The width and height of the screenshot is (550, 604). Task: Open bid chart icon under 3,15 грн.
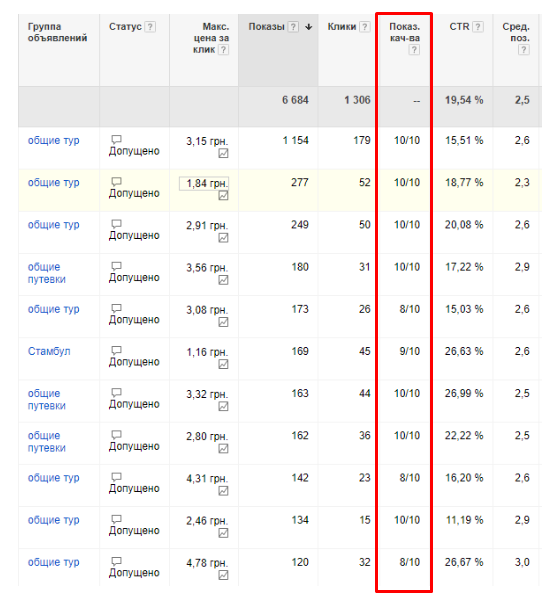(223, 153)
